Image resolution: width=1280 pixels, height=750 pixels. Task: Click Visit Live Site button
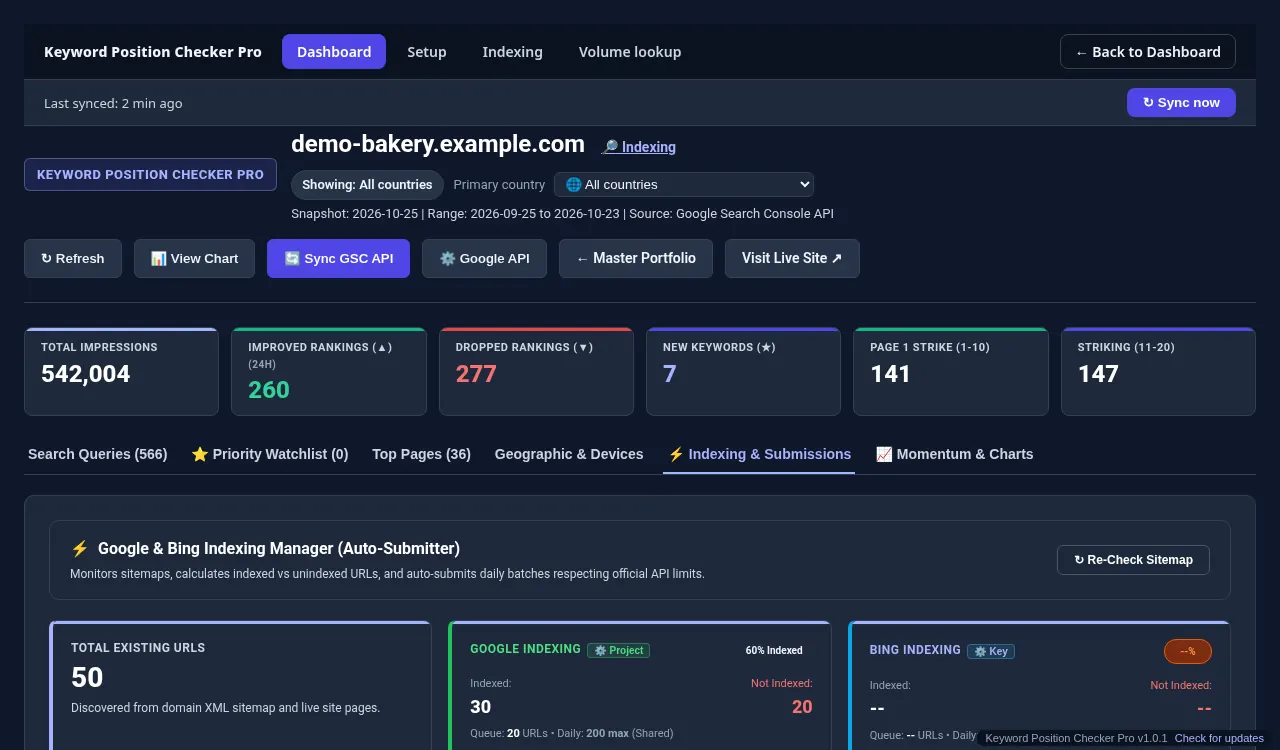click(x=792, y=258)
